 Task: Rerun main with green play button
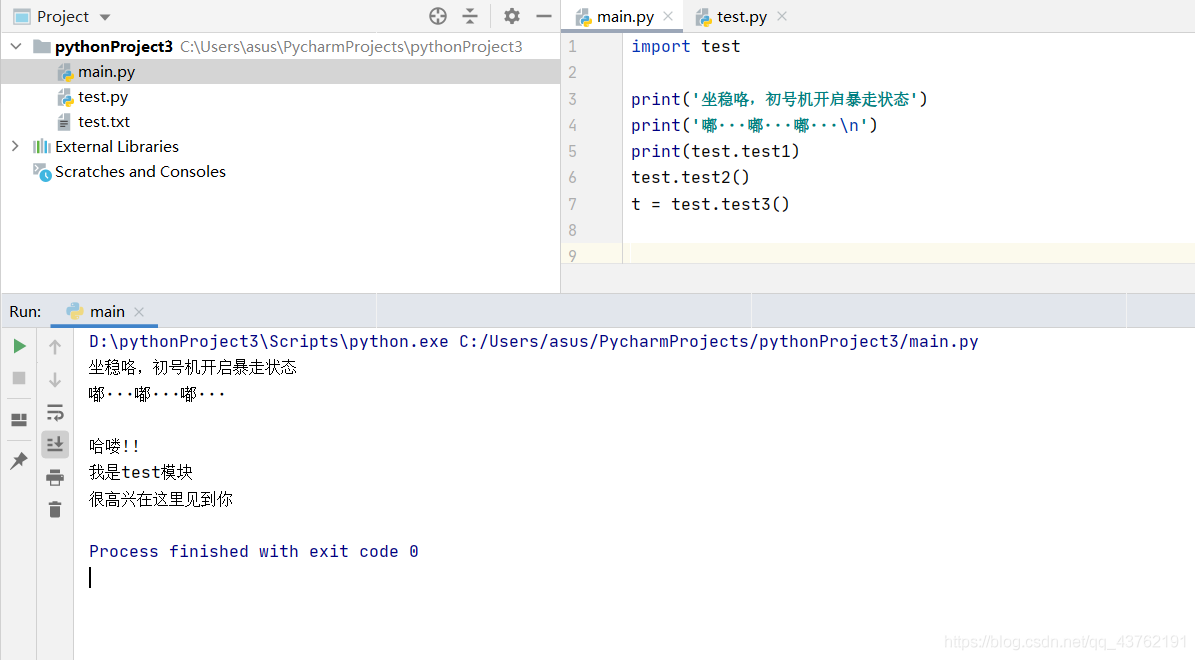[x=20, y=346]
